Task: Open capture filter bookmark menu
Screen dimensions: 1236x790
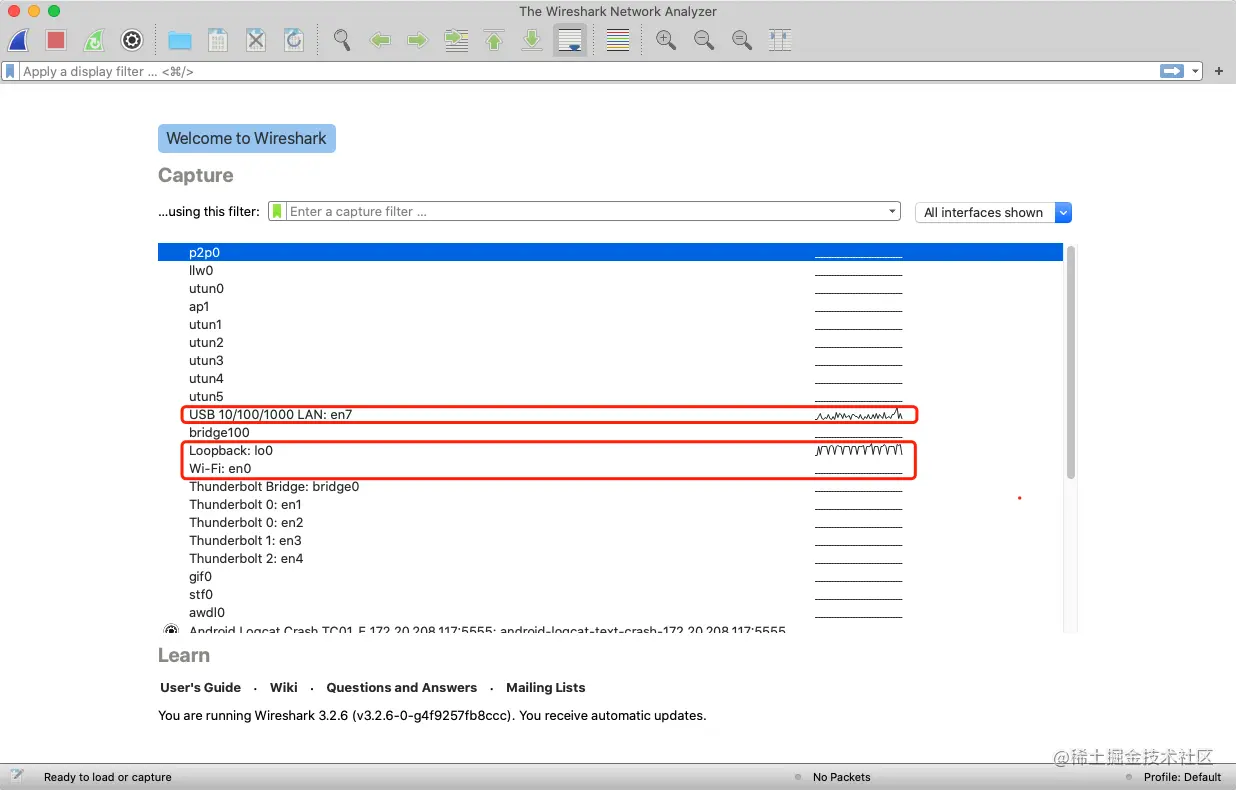Action: point(278,212)
